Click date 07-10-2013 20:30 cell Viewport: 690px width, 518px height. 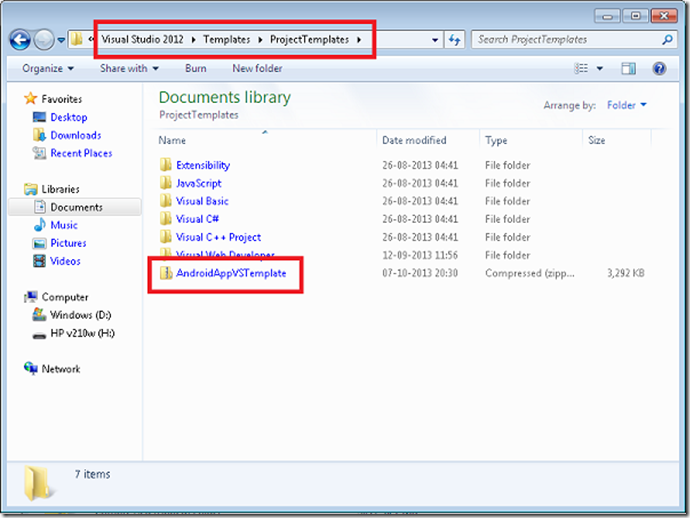pos(420,273)
